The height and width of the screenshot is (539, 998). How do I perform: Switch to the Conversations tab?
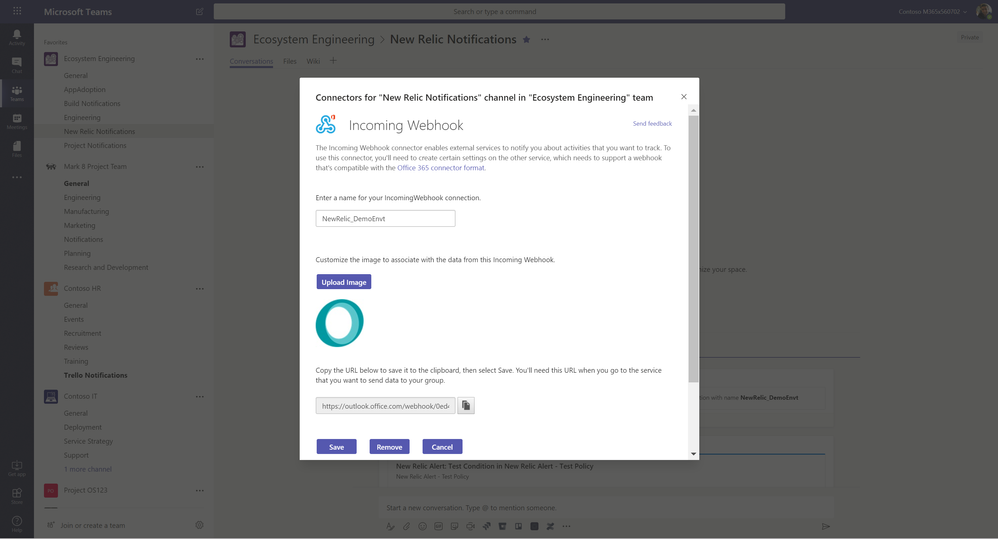251,62
